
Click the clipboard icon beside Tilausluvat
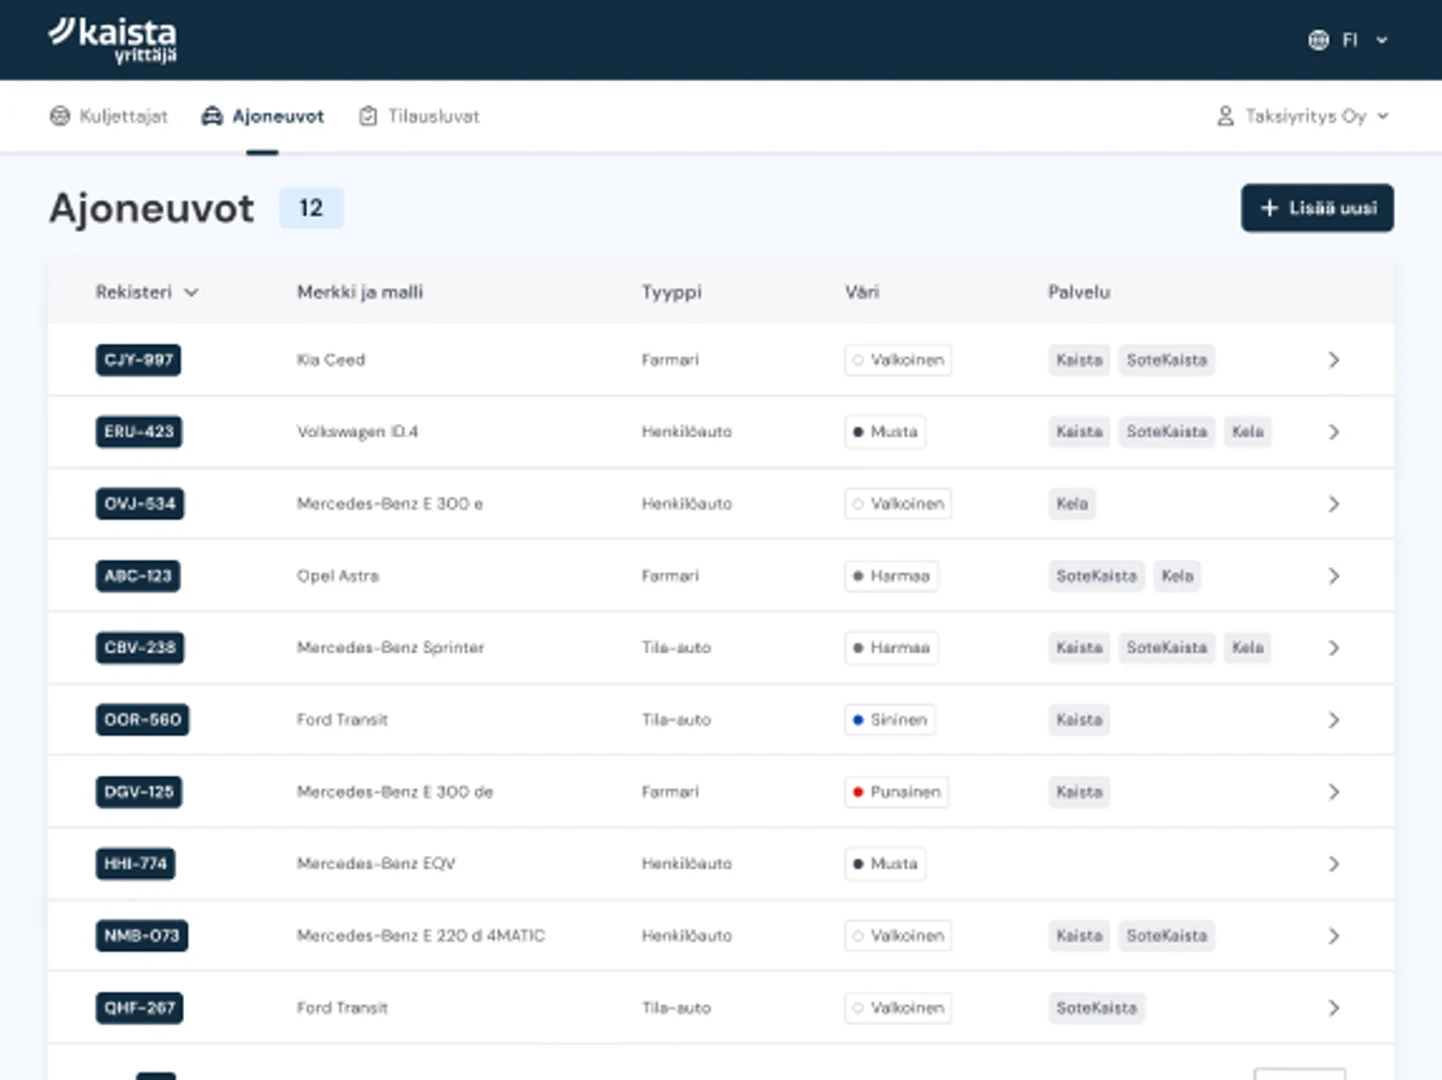(368, 116)
